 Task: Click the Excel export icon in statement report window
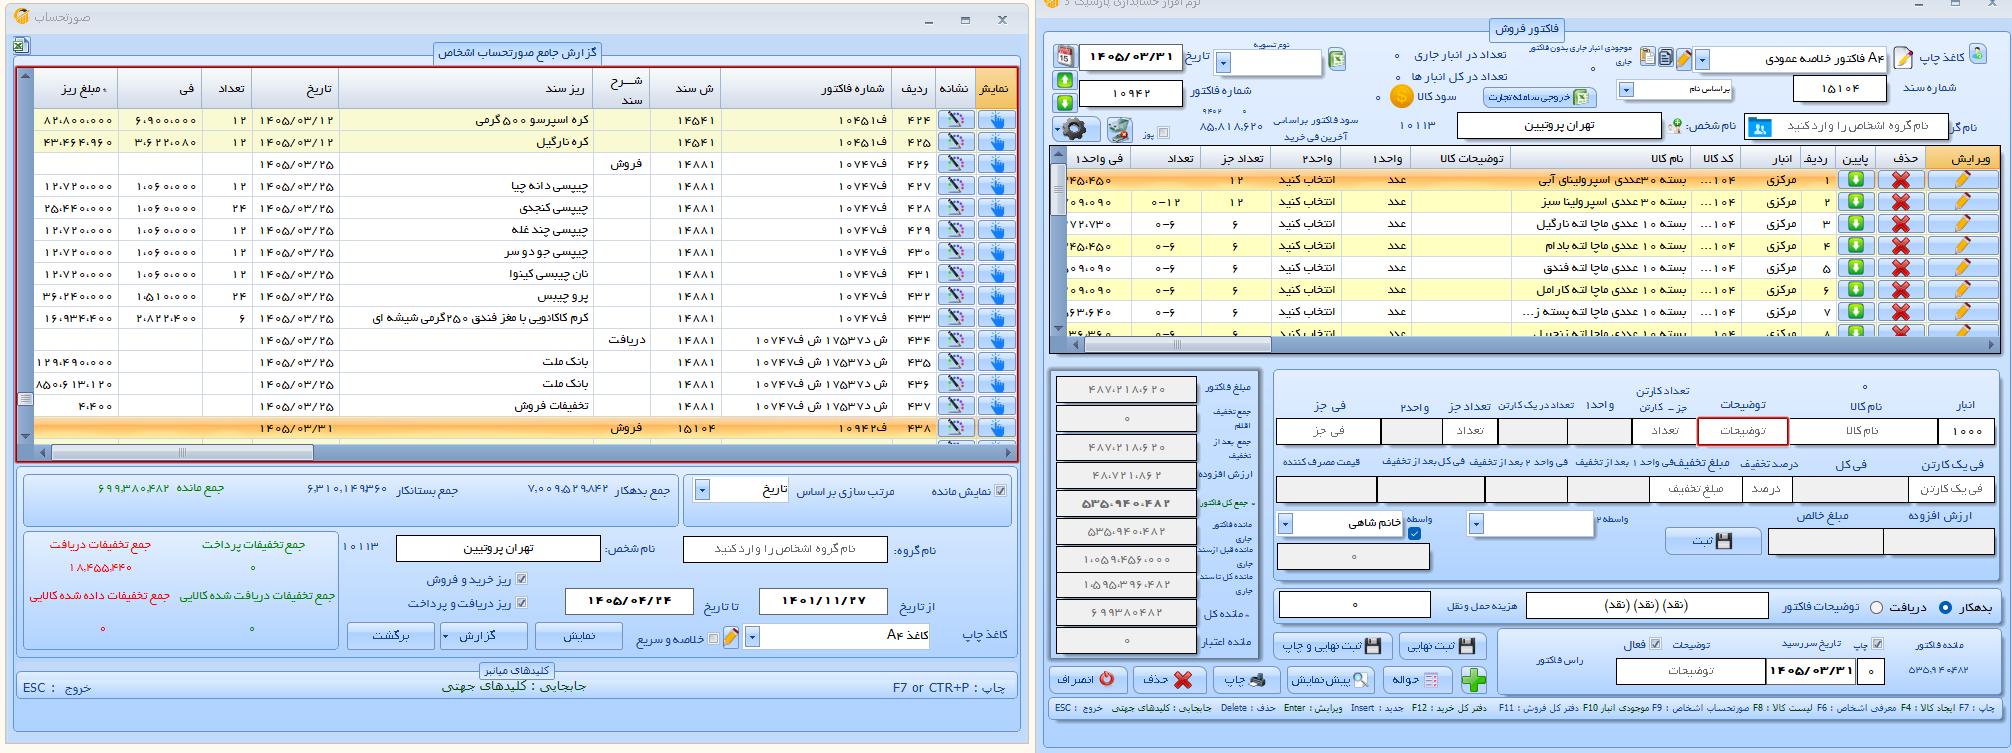pyautogui.click(x=21, y=45)
